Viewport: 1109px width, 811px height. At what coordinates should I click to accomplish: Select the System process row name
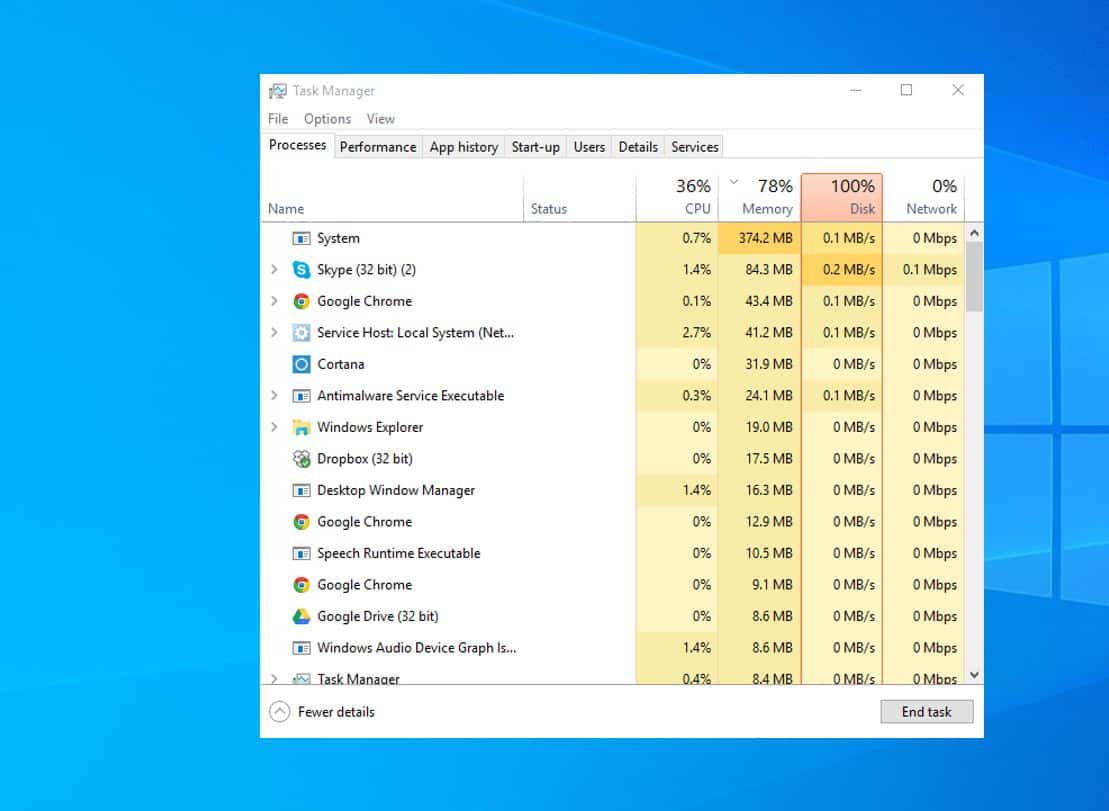[338, 238]
